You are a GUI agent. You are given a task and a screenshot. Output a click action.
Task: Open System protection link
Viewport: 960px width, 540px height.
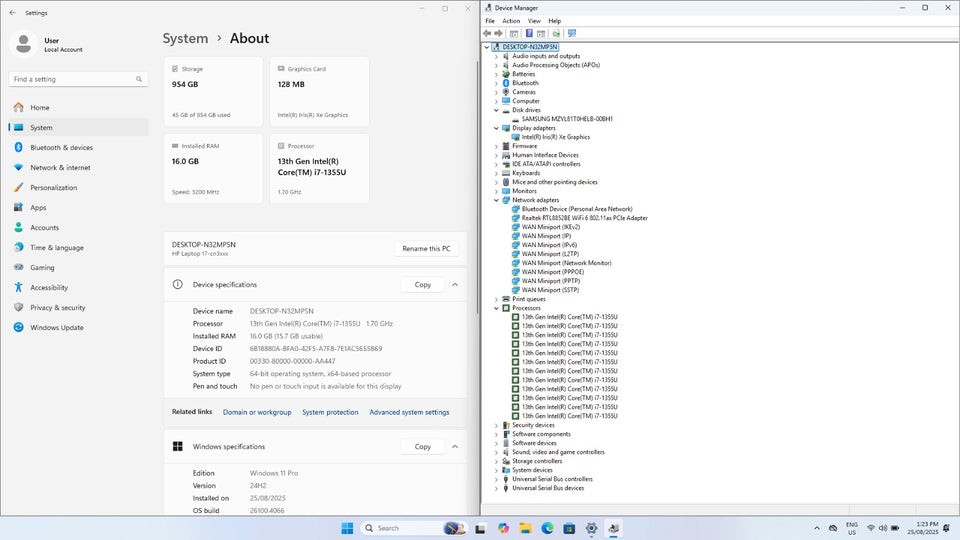tap(330, 412)
